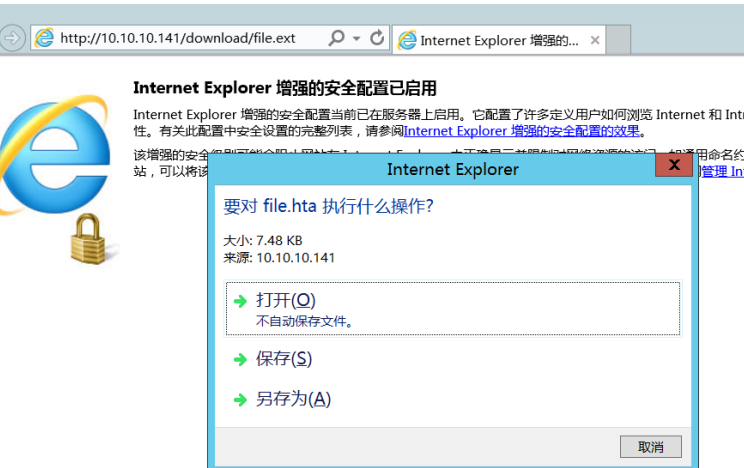Click the text 大小: 7.48 KB
Image resolution: width=744 pixels, height=468 pixels.
263,241
